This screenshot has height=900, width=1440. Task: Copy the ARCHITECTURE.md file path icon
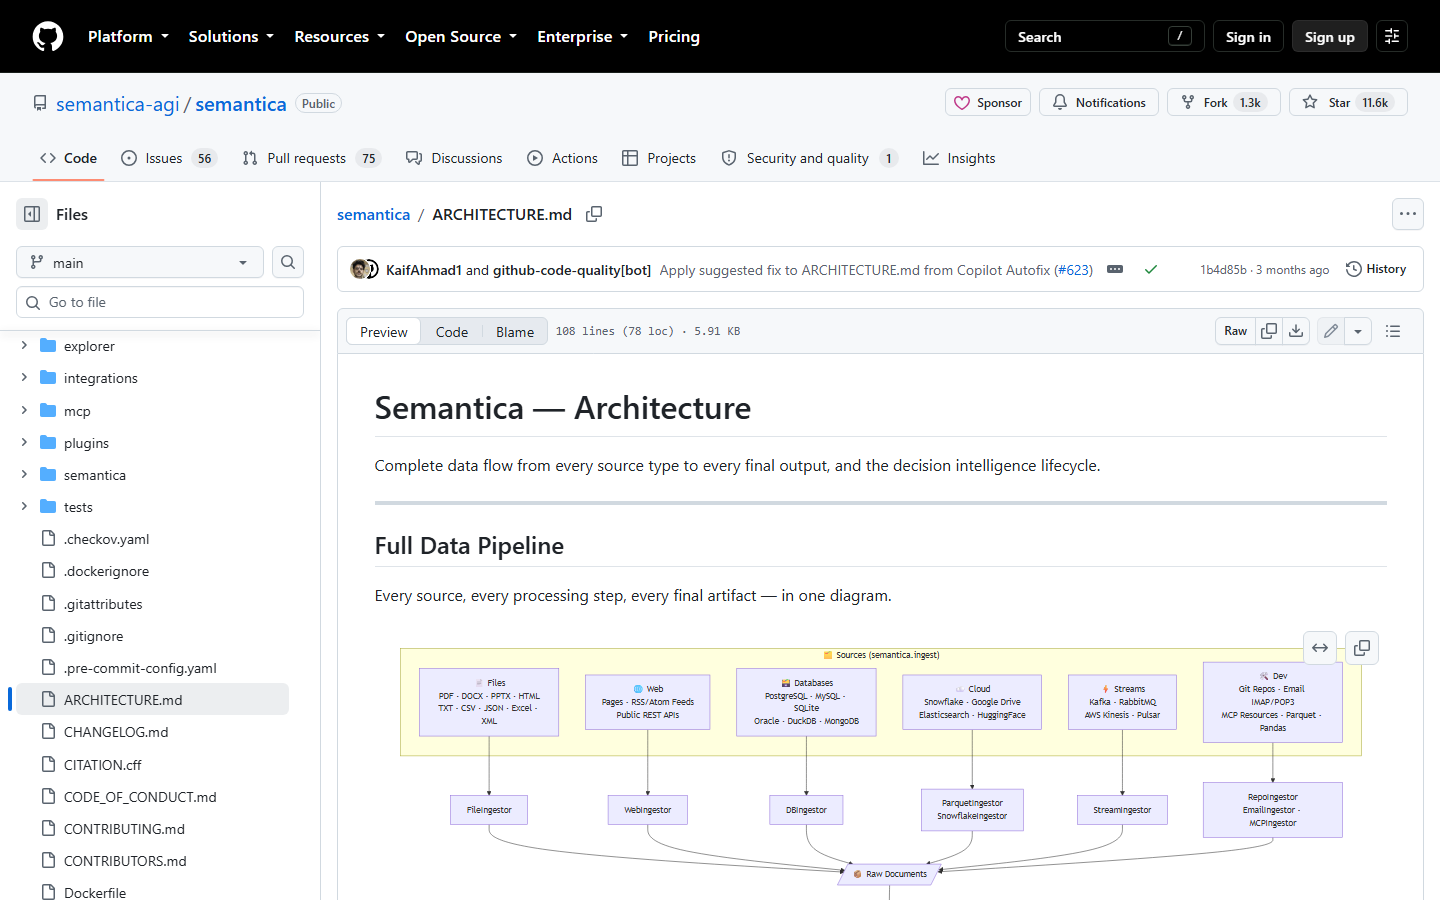594,214
